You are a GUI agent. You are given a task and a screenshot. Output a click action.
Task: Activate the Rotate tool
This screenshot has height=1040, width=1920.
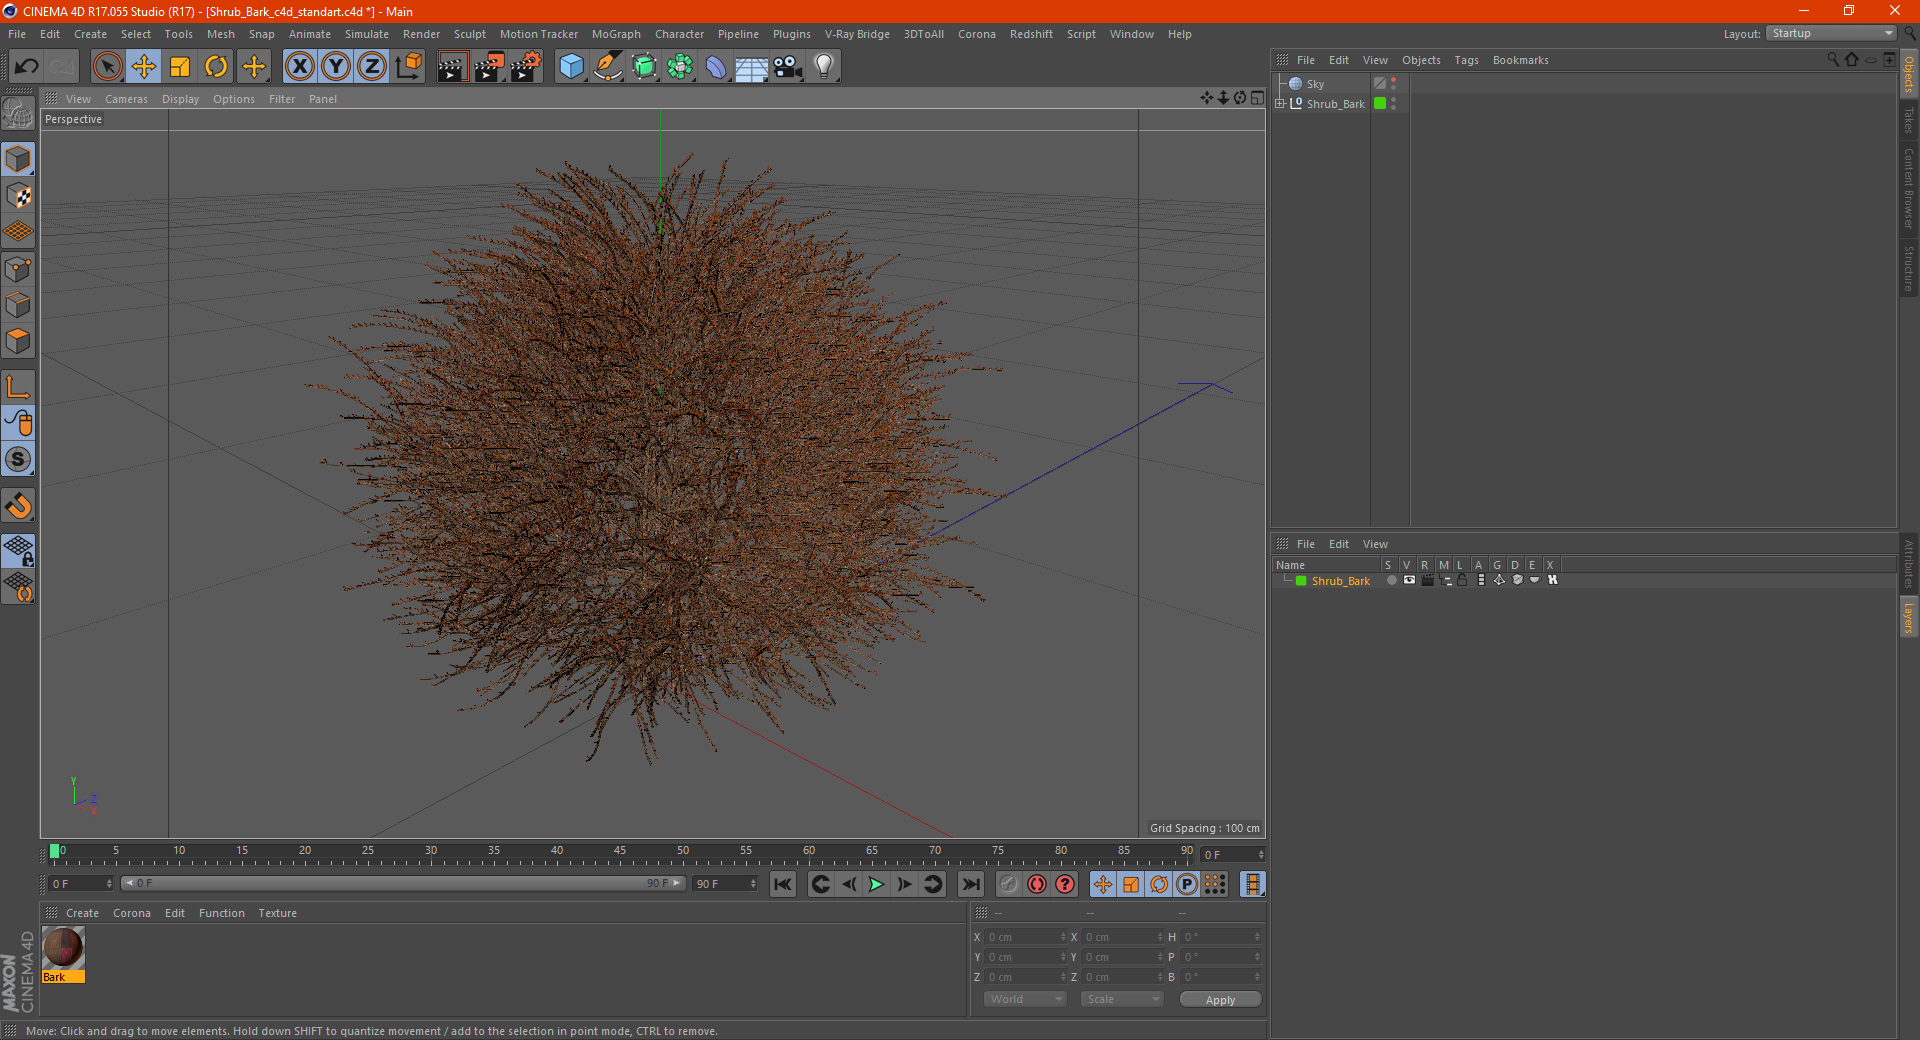(216, 67)
